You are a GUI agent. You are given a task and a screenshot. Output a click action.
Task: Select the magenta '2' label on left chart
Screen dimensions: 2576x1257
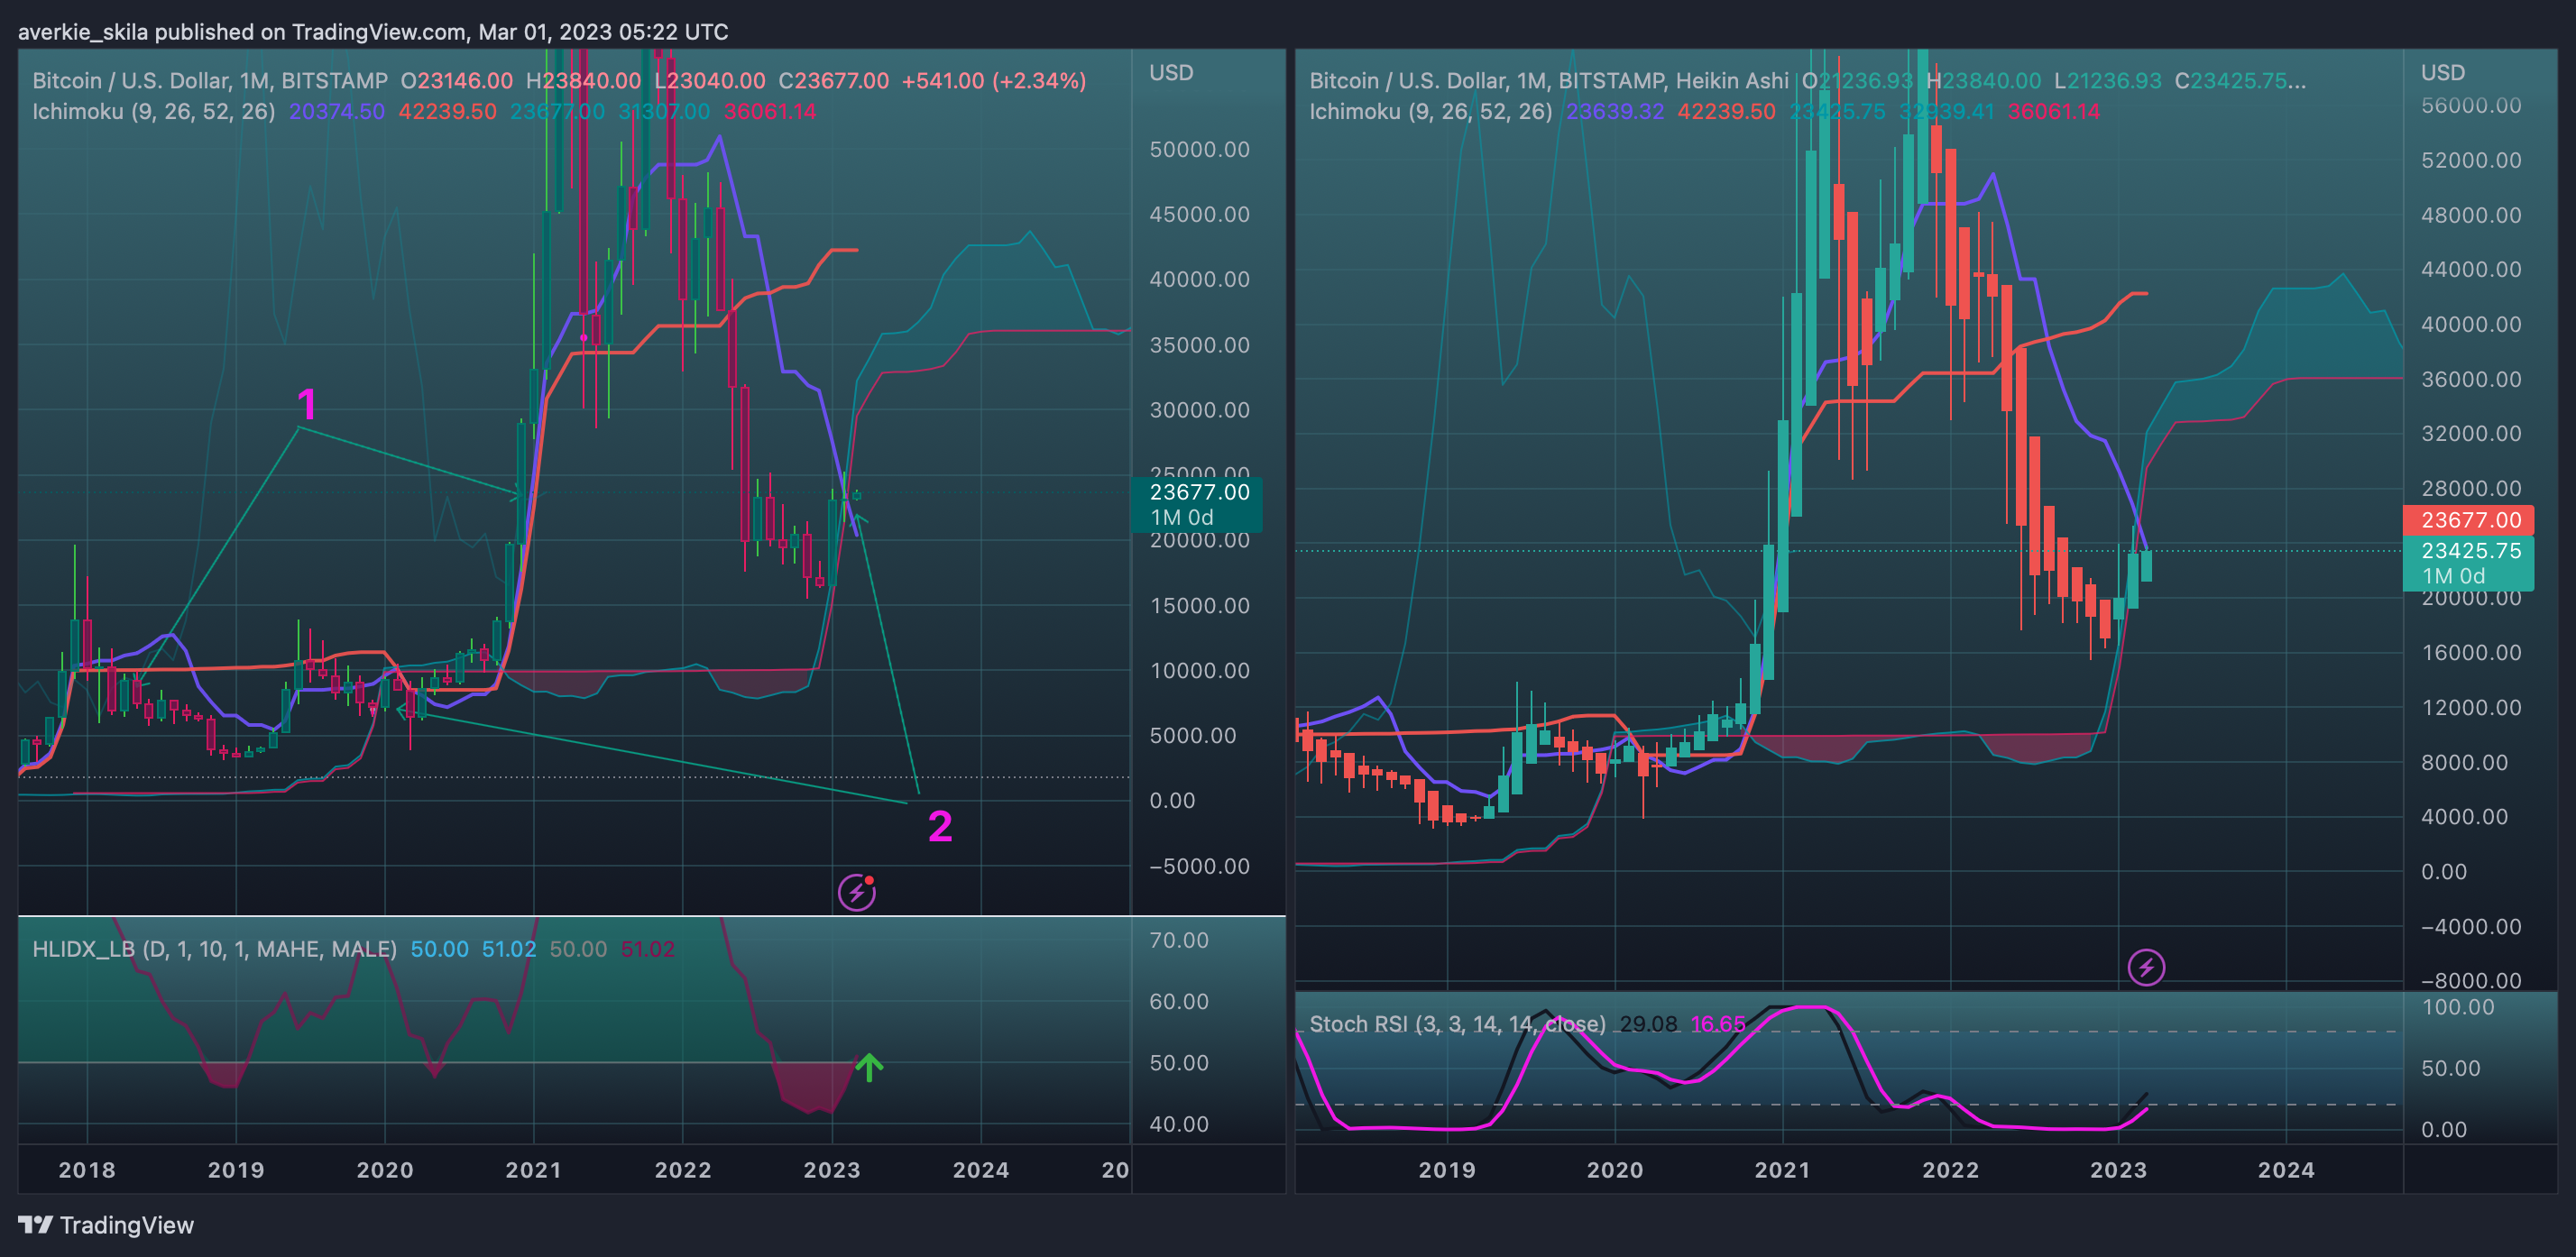940,827
